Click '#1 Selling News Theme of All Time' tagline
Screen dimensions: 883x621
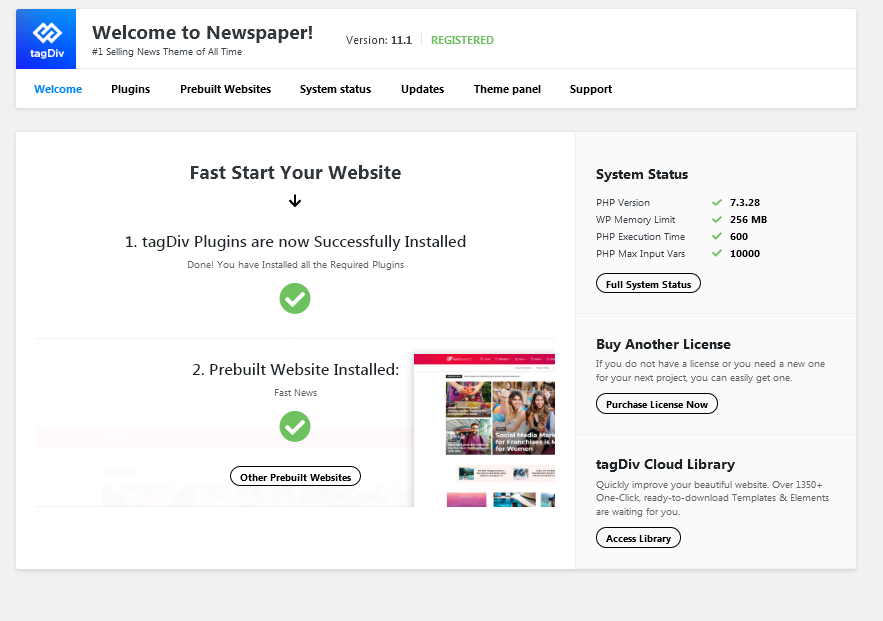(167, 52)
